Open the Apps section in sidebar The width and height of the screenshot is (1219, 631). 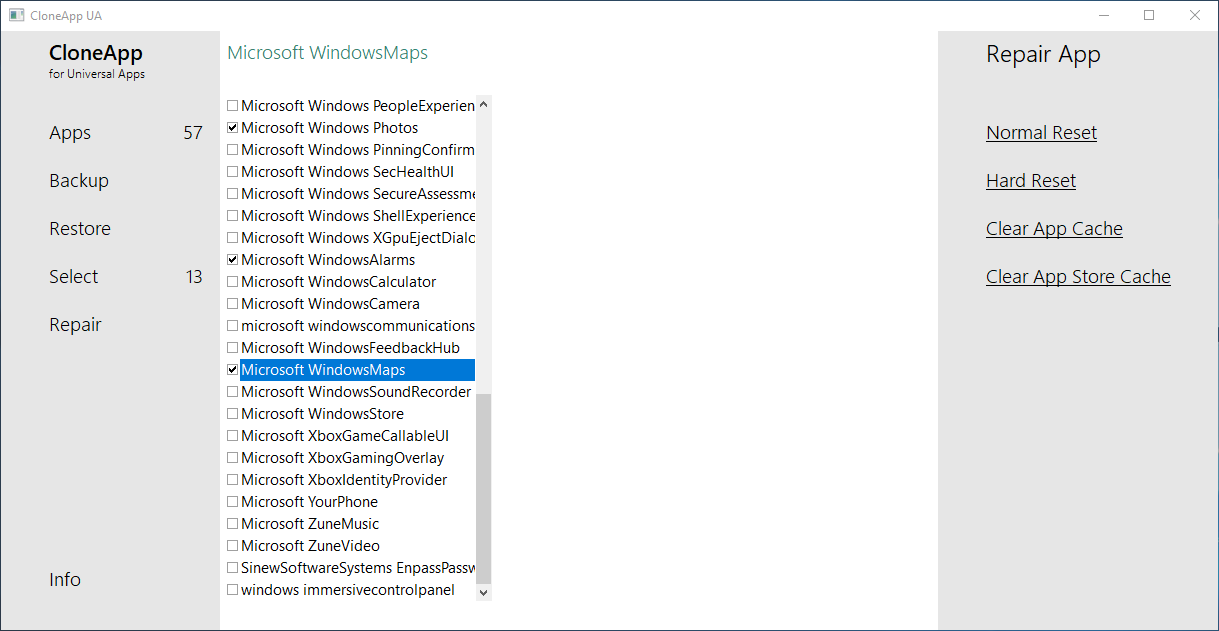click(x=70, y=133)
